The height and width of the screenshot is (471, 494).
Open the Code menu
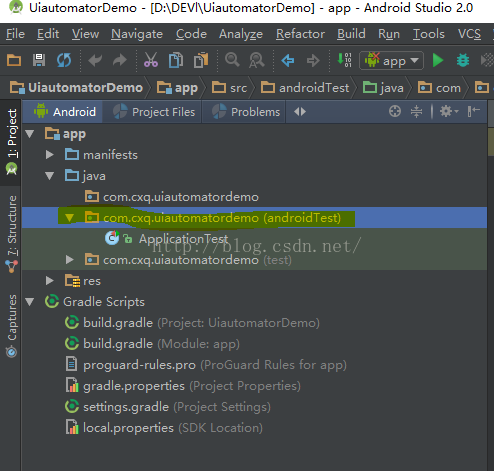click(191, 34)
